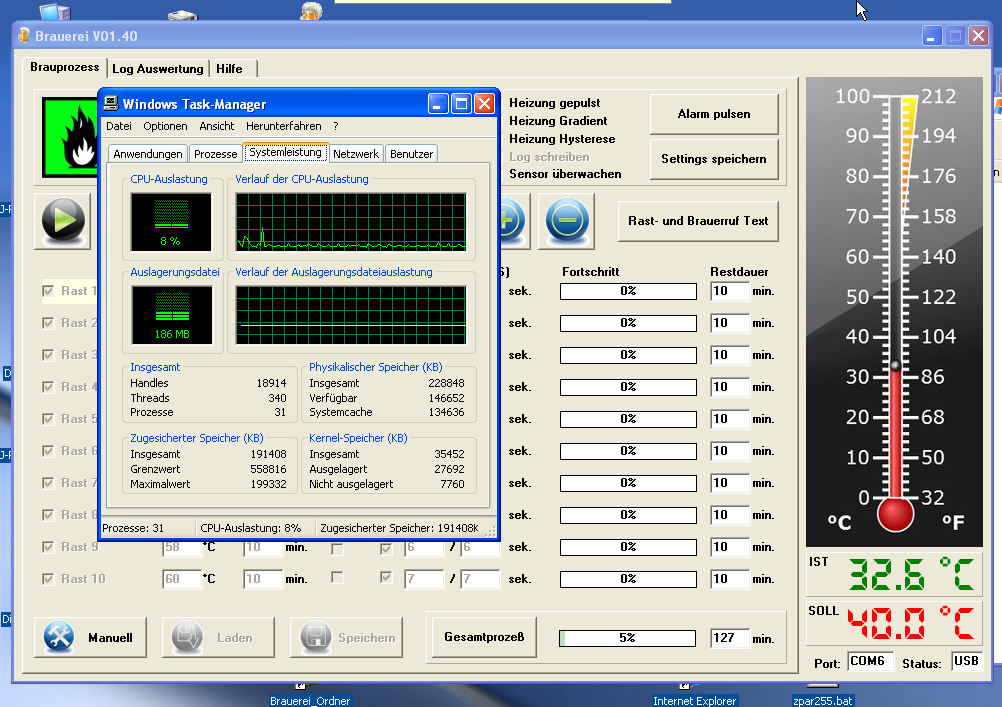Open the Ansicht menu in Task-Manager
This screenshot has height=707, width=1002.
(217, 127)
